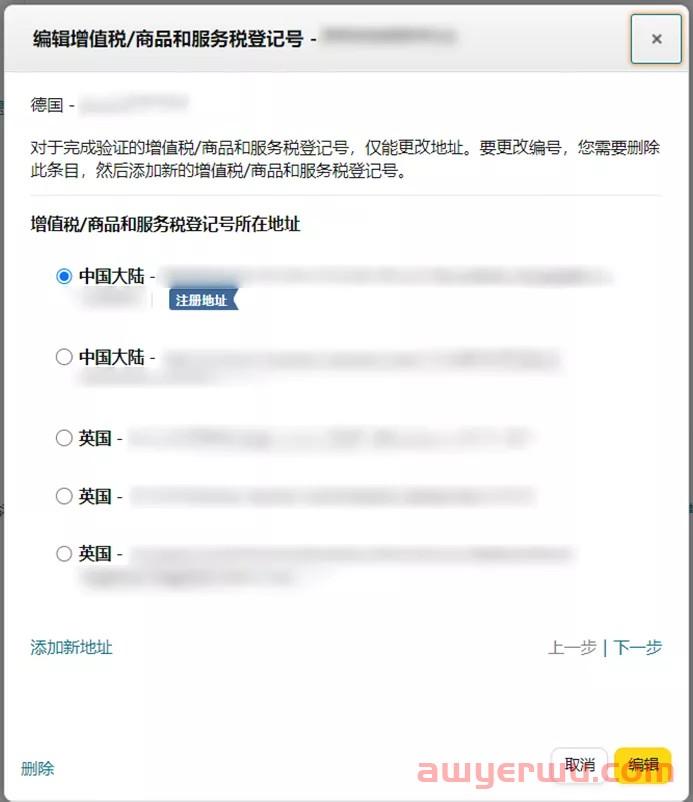Proceed with the 下一步 link

pyautogui.click(x=637, y=647)
